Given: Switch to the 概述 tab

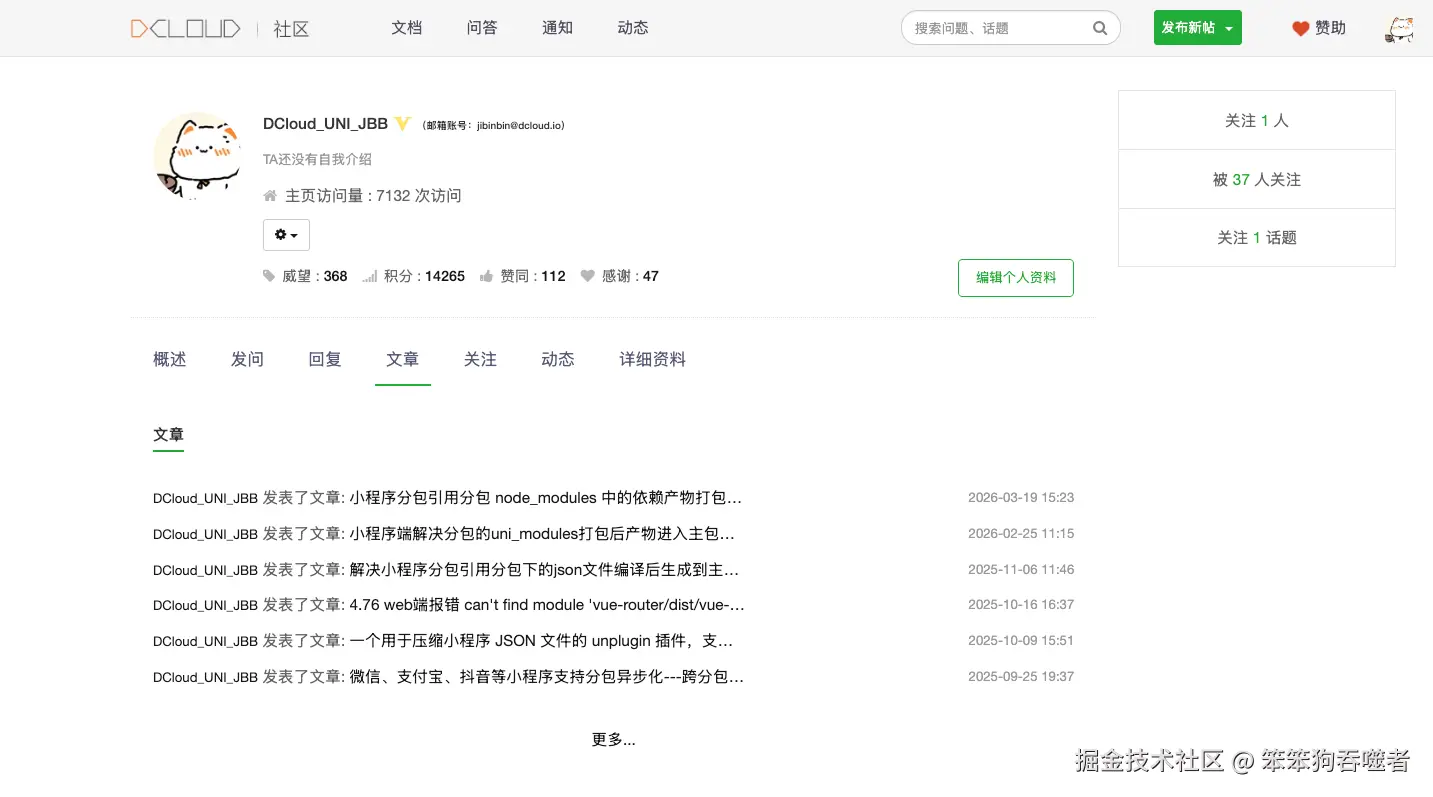Looking at the screenshot, I should click(170, 359).
